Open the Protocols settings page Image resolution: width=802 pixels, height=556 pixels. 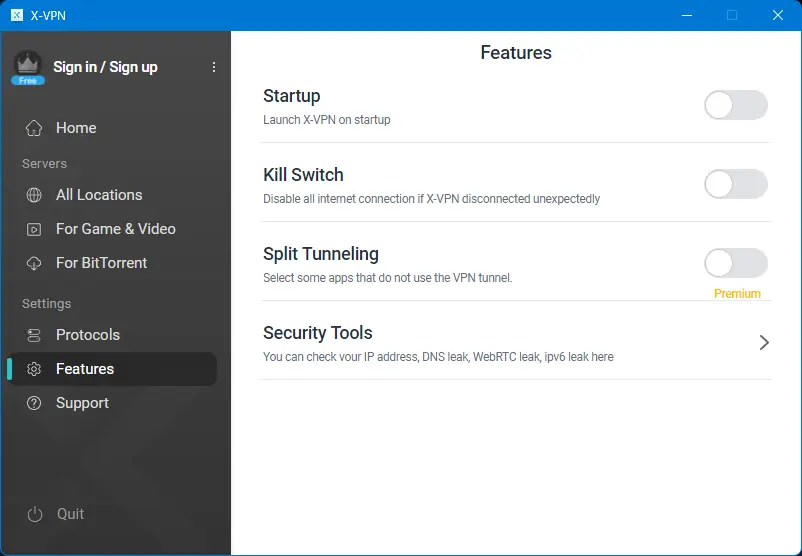[88, 335]
